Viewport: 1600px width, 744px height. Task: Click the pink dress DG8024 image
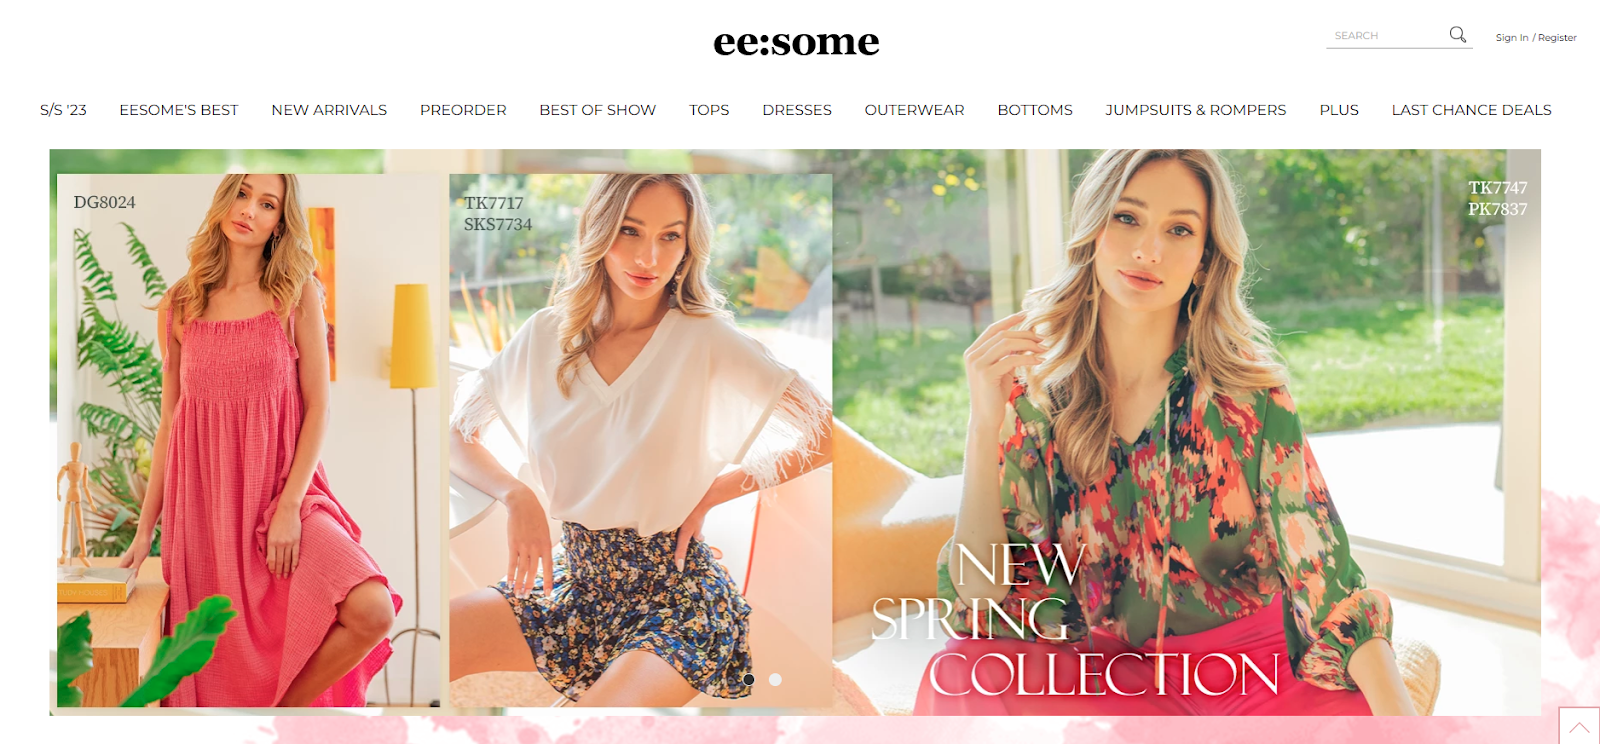coord(248,440)
